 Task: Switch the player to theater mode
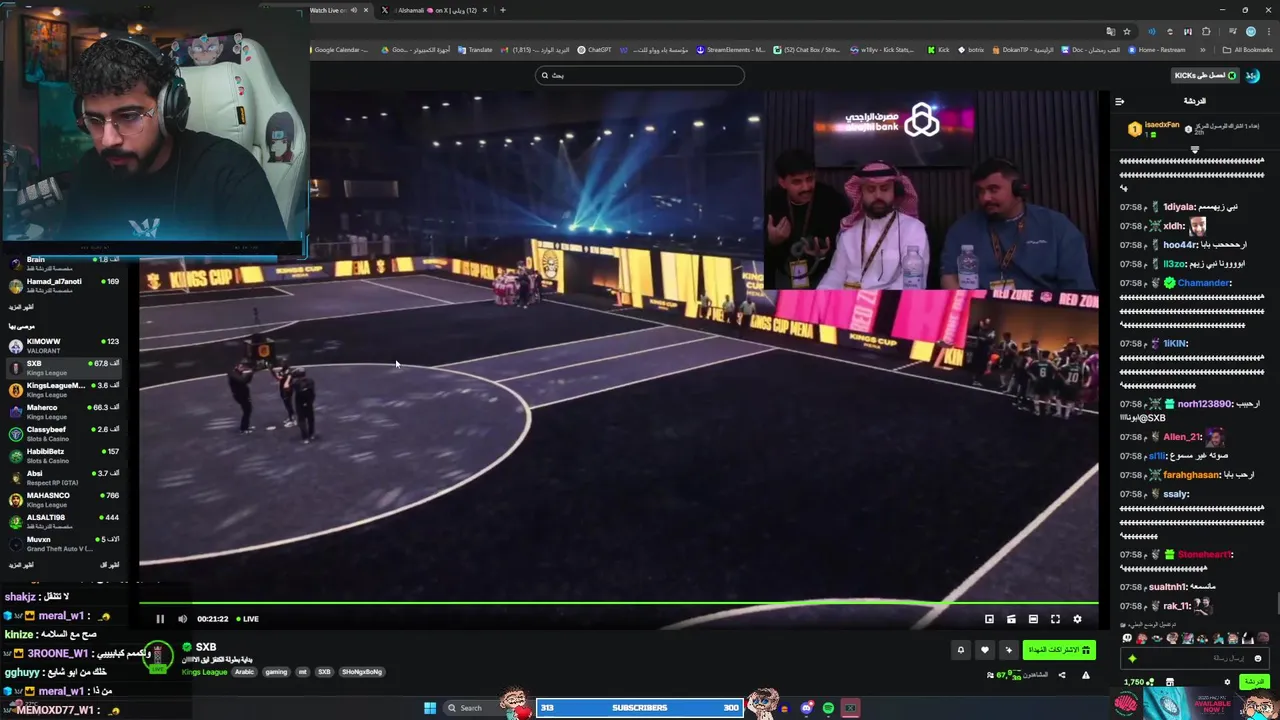click(1033, 619)
